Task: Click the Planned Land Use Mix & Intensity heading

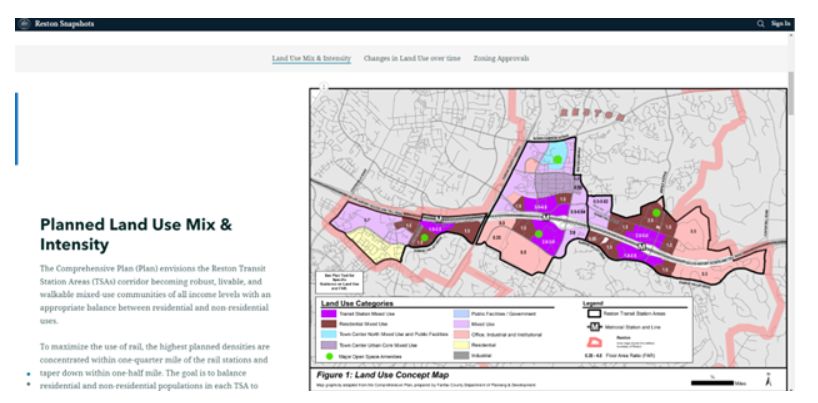Action: coord(135,234)
